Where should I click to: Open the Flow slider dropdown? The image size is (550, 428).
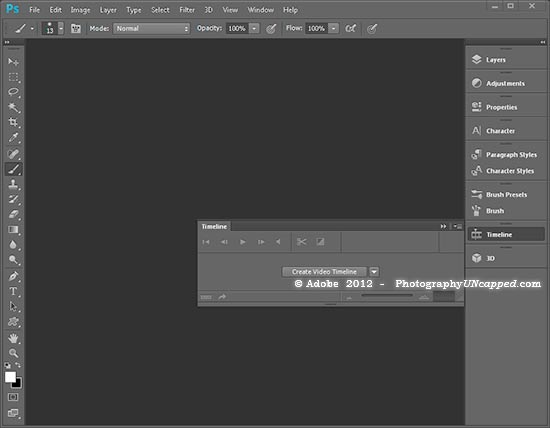tap(334, 28)
